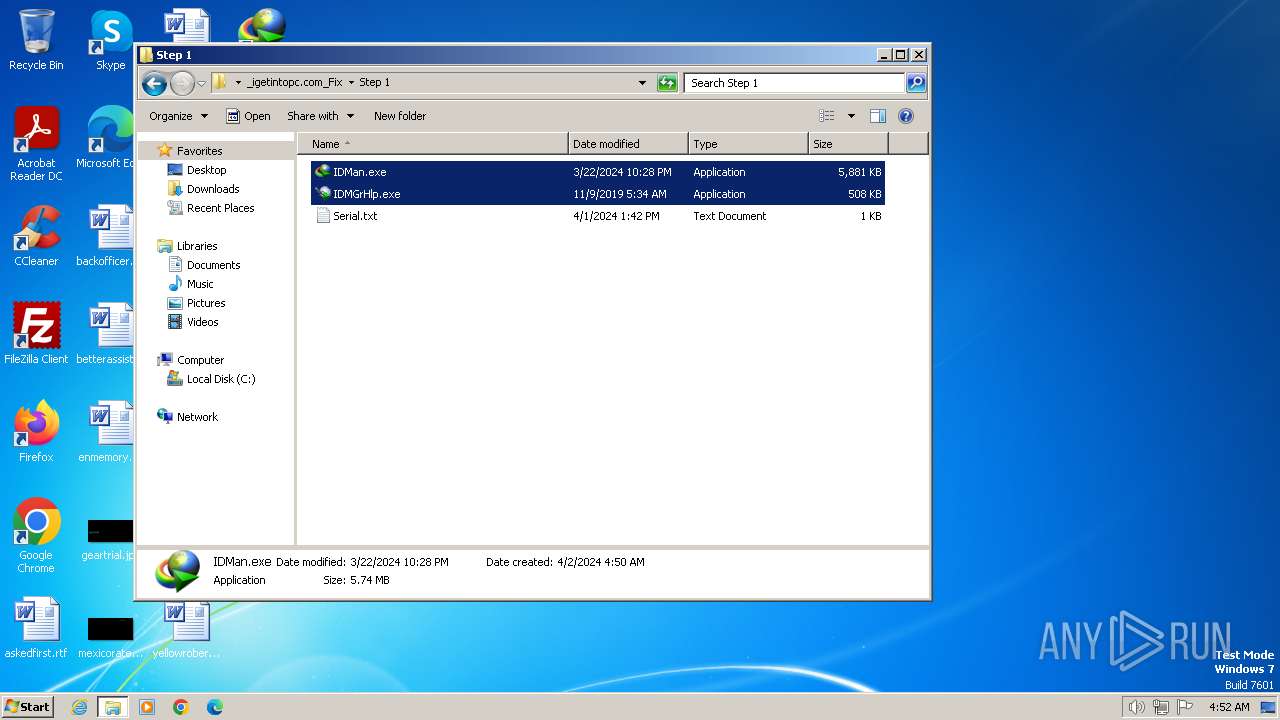
Task: Click FileZilla Client desktop icon
Action: click(x=36, y=333)
